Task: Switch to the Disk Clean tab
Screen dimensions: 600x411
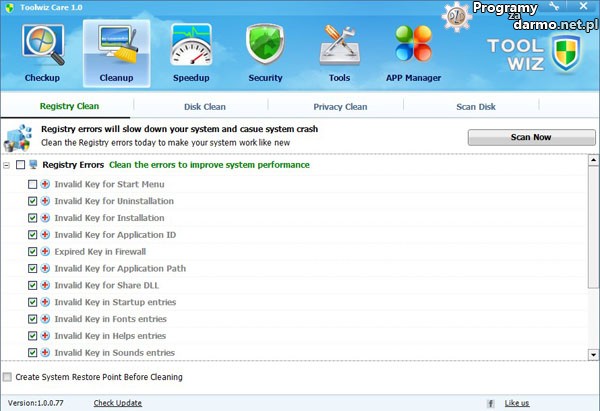Action: [x=204, y=106]
